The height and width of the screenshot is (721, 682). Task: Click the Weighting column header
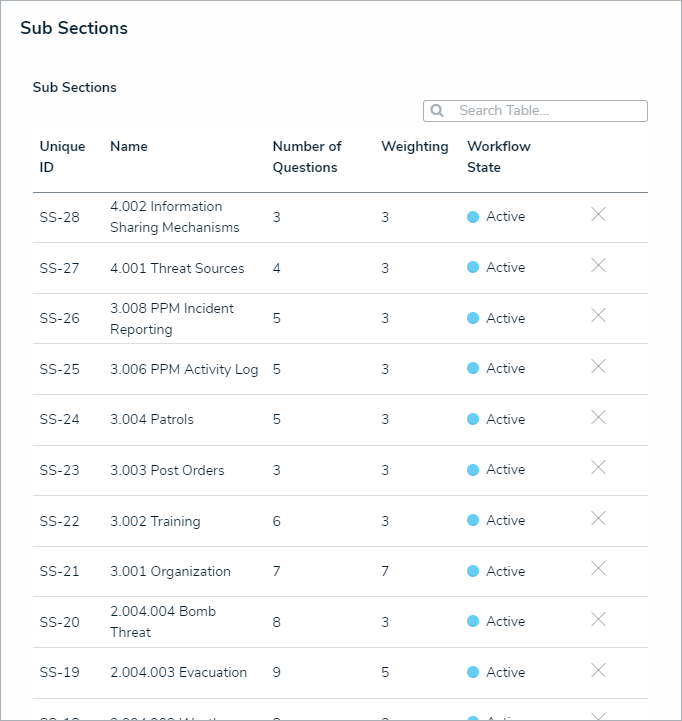[414, 146]
